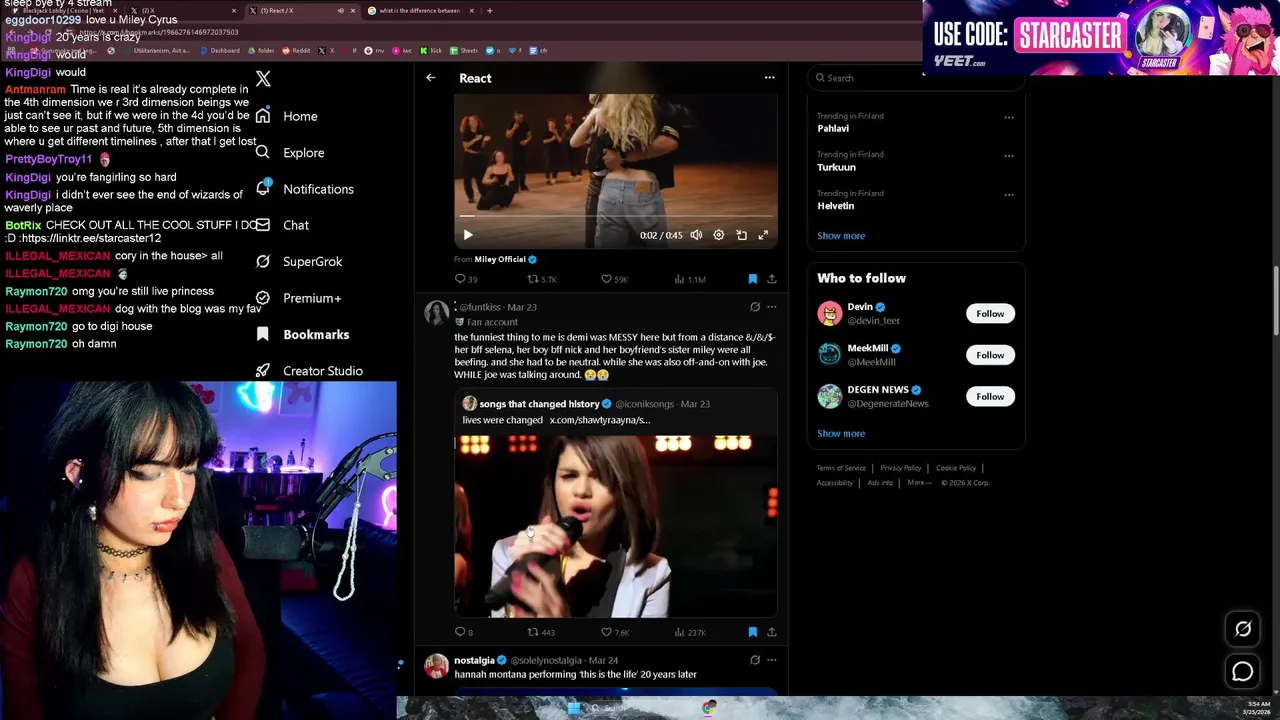Click the X logo in the sidebar
This screenshot has width=1280, height=720.
click(x=263, y=79)
